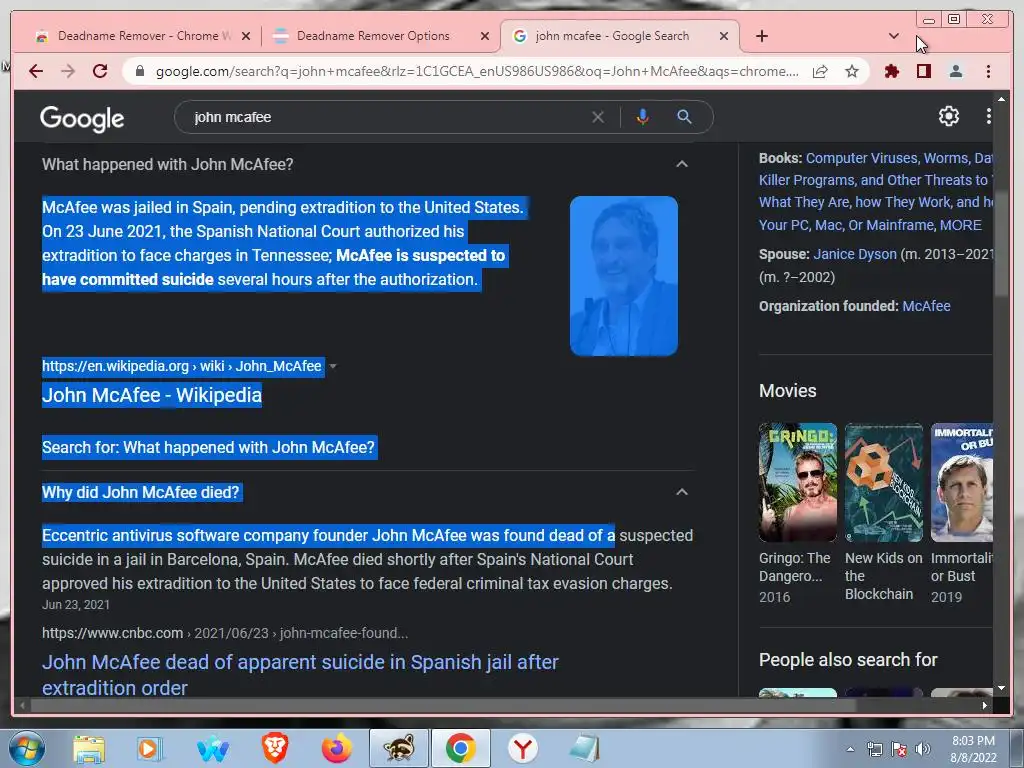
Task: Open tab search dropdown chevron
Action: (893, 36)
